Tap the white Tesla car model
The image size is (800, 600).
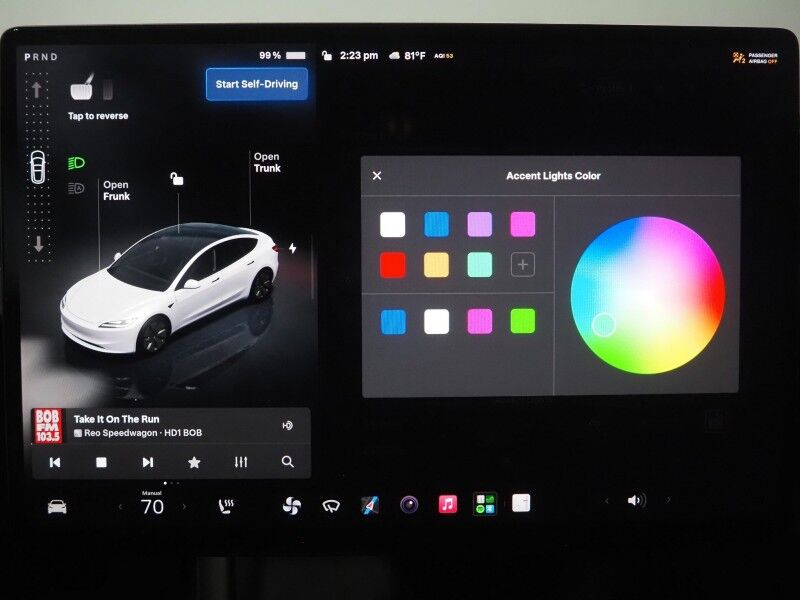[x=169, y=288]
